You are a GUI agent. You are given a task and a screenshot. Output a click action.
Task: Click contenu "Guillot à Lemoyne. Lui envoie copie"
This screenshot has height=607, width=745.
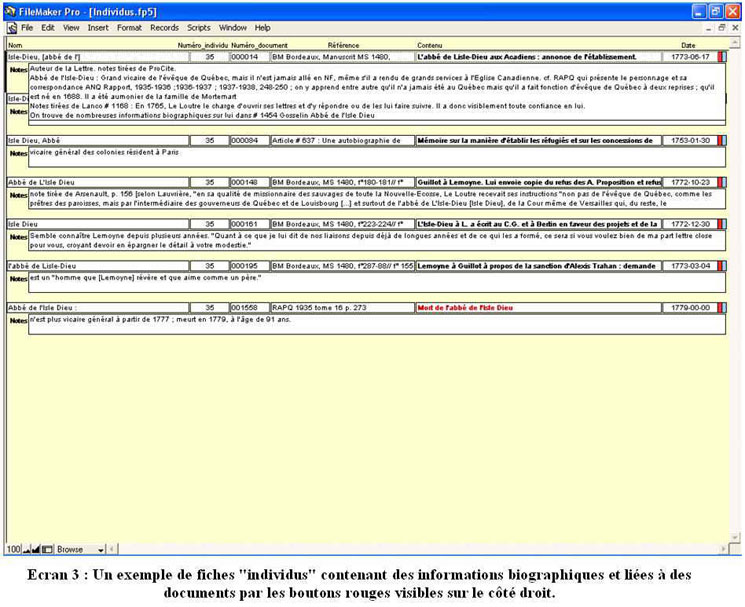(538, 182)
